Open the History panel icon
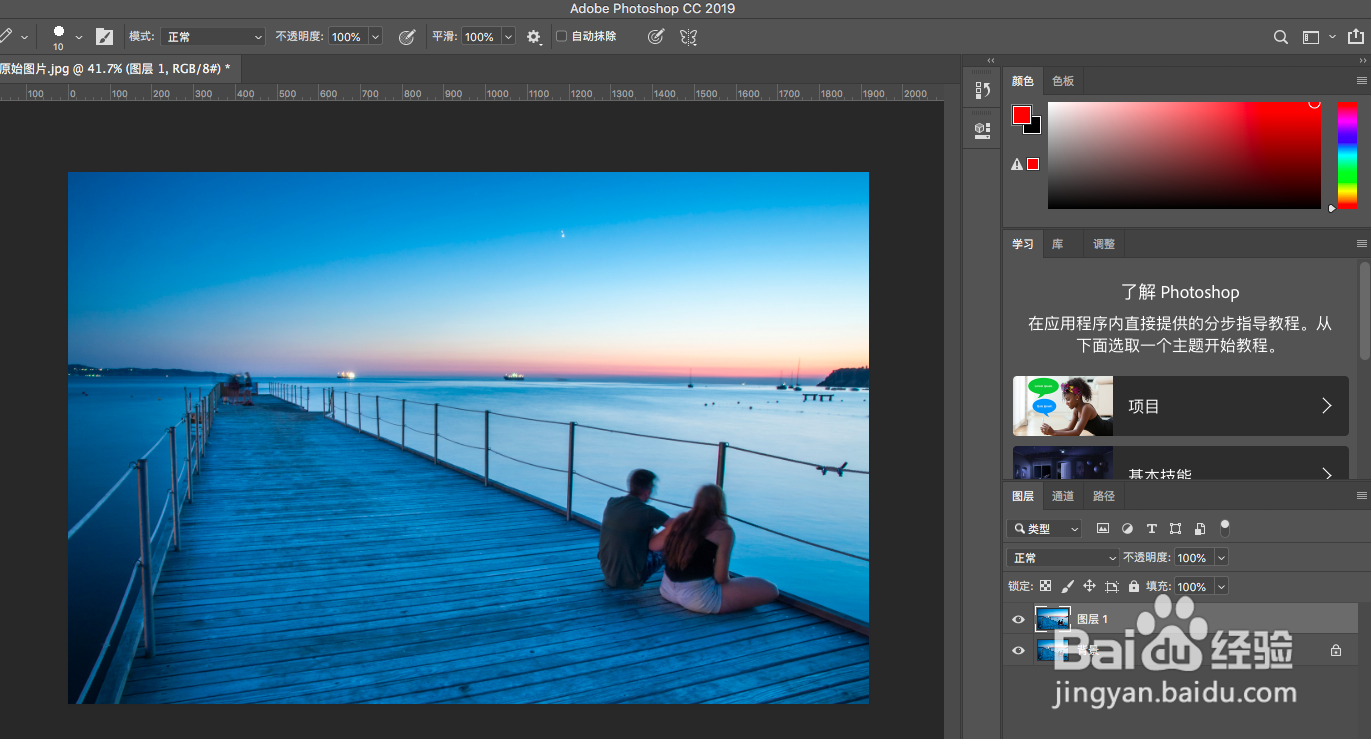Image resolution: width=1371 pixels, height=739 pixels. point(982,90)
